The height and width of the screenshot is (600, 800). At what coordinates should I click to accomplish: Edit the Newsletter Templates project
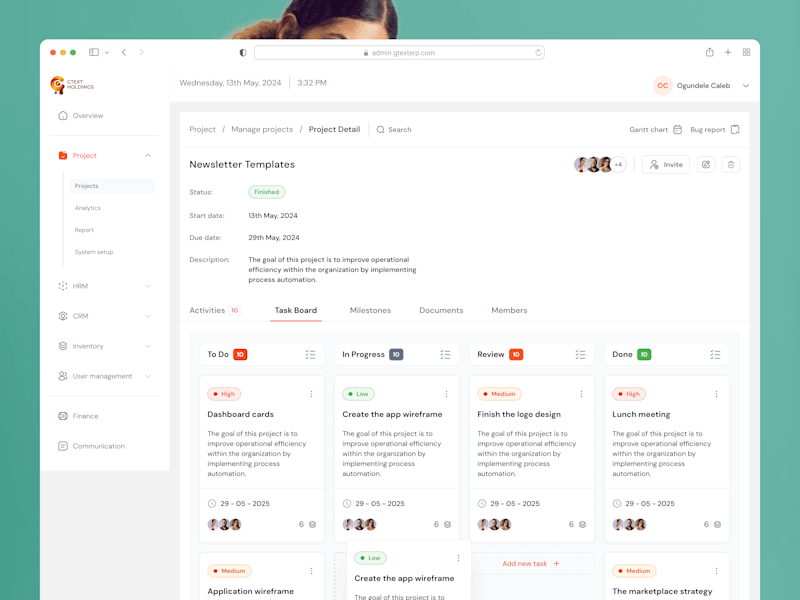click(x=706, y=165)
